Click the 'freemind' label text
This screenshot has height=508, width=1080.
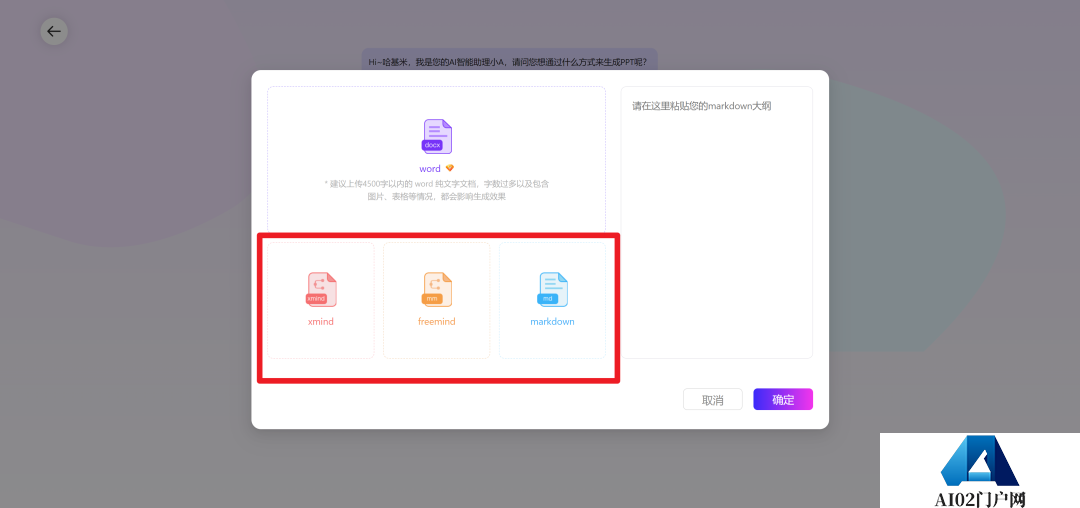click(437, 321)
